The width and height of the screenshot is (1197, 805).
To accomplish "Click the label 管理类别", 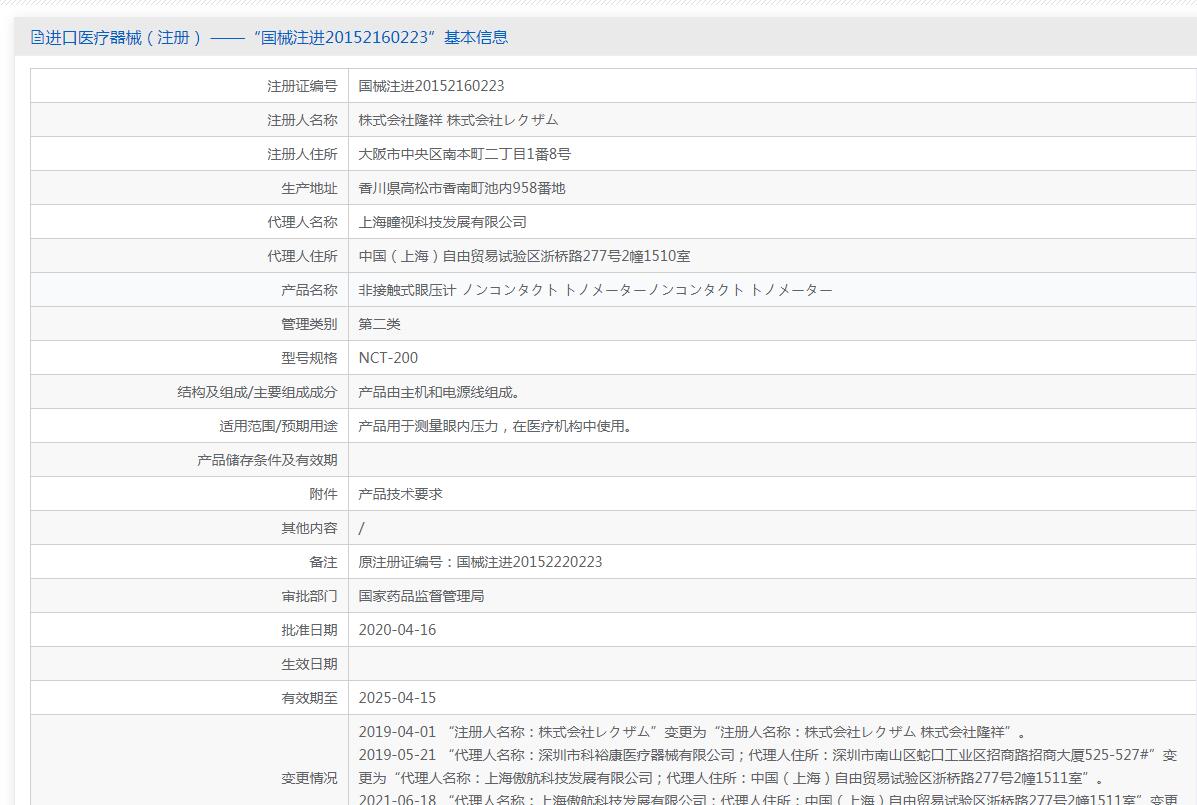I will 309,324.
